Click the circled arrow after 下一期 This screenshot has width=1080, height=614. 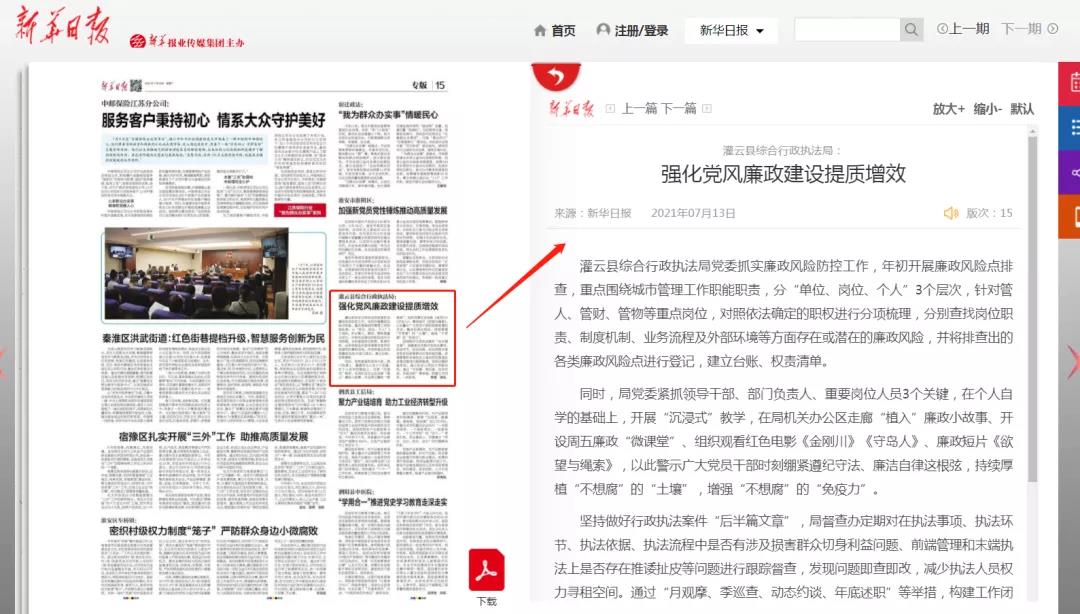coord(1052,29)
